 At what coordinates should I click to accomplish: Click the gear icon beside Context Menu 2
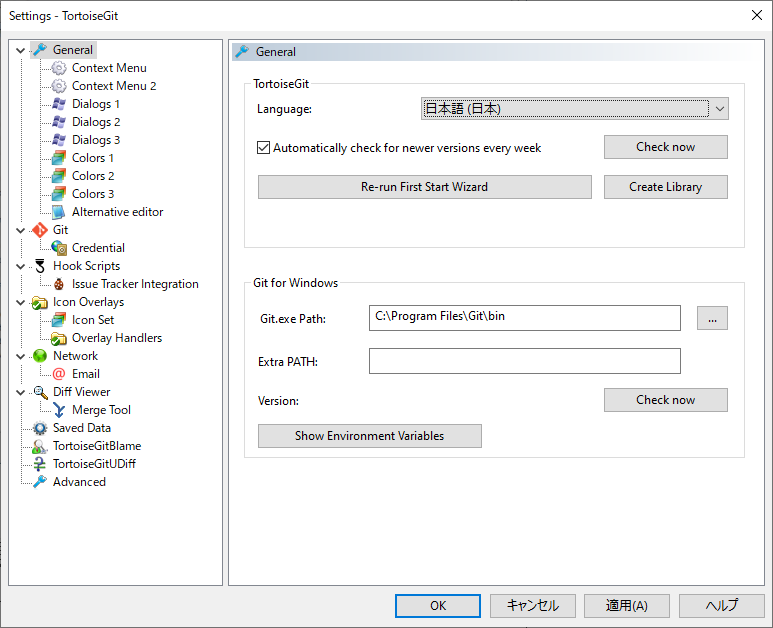(59, 86)
